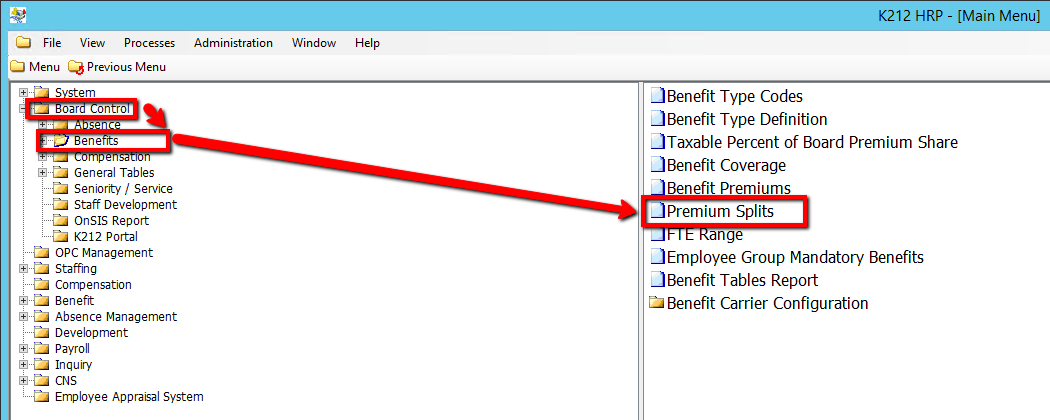1050x420 pixels.
Task: Expand the Absence Management tree node
Action: [x=24, y=317]
